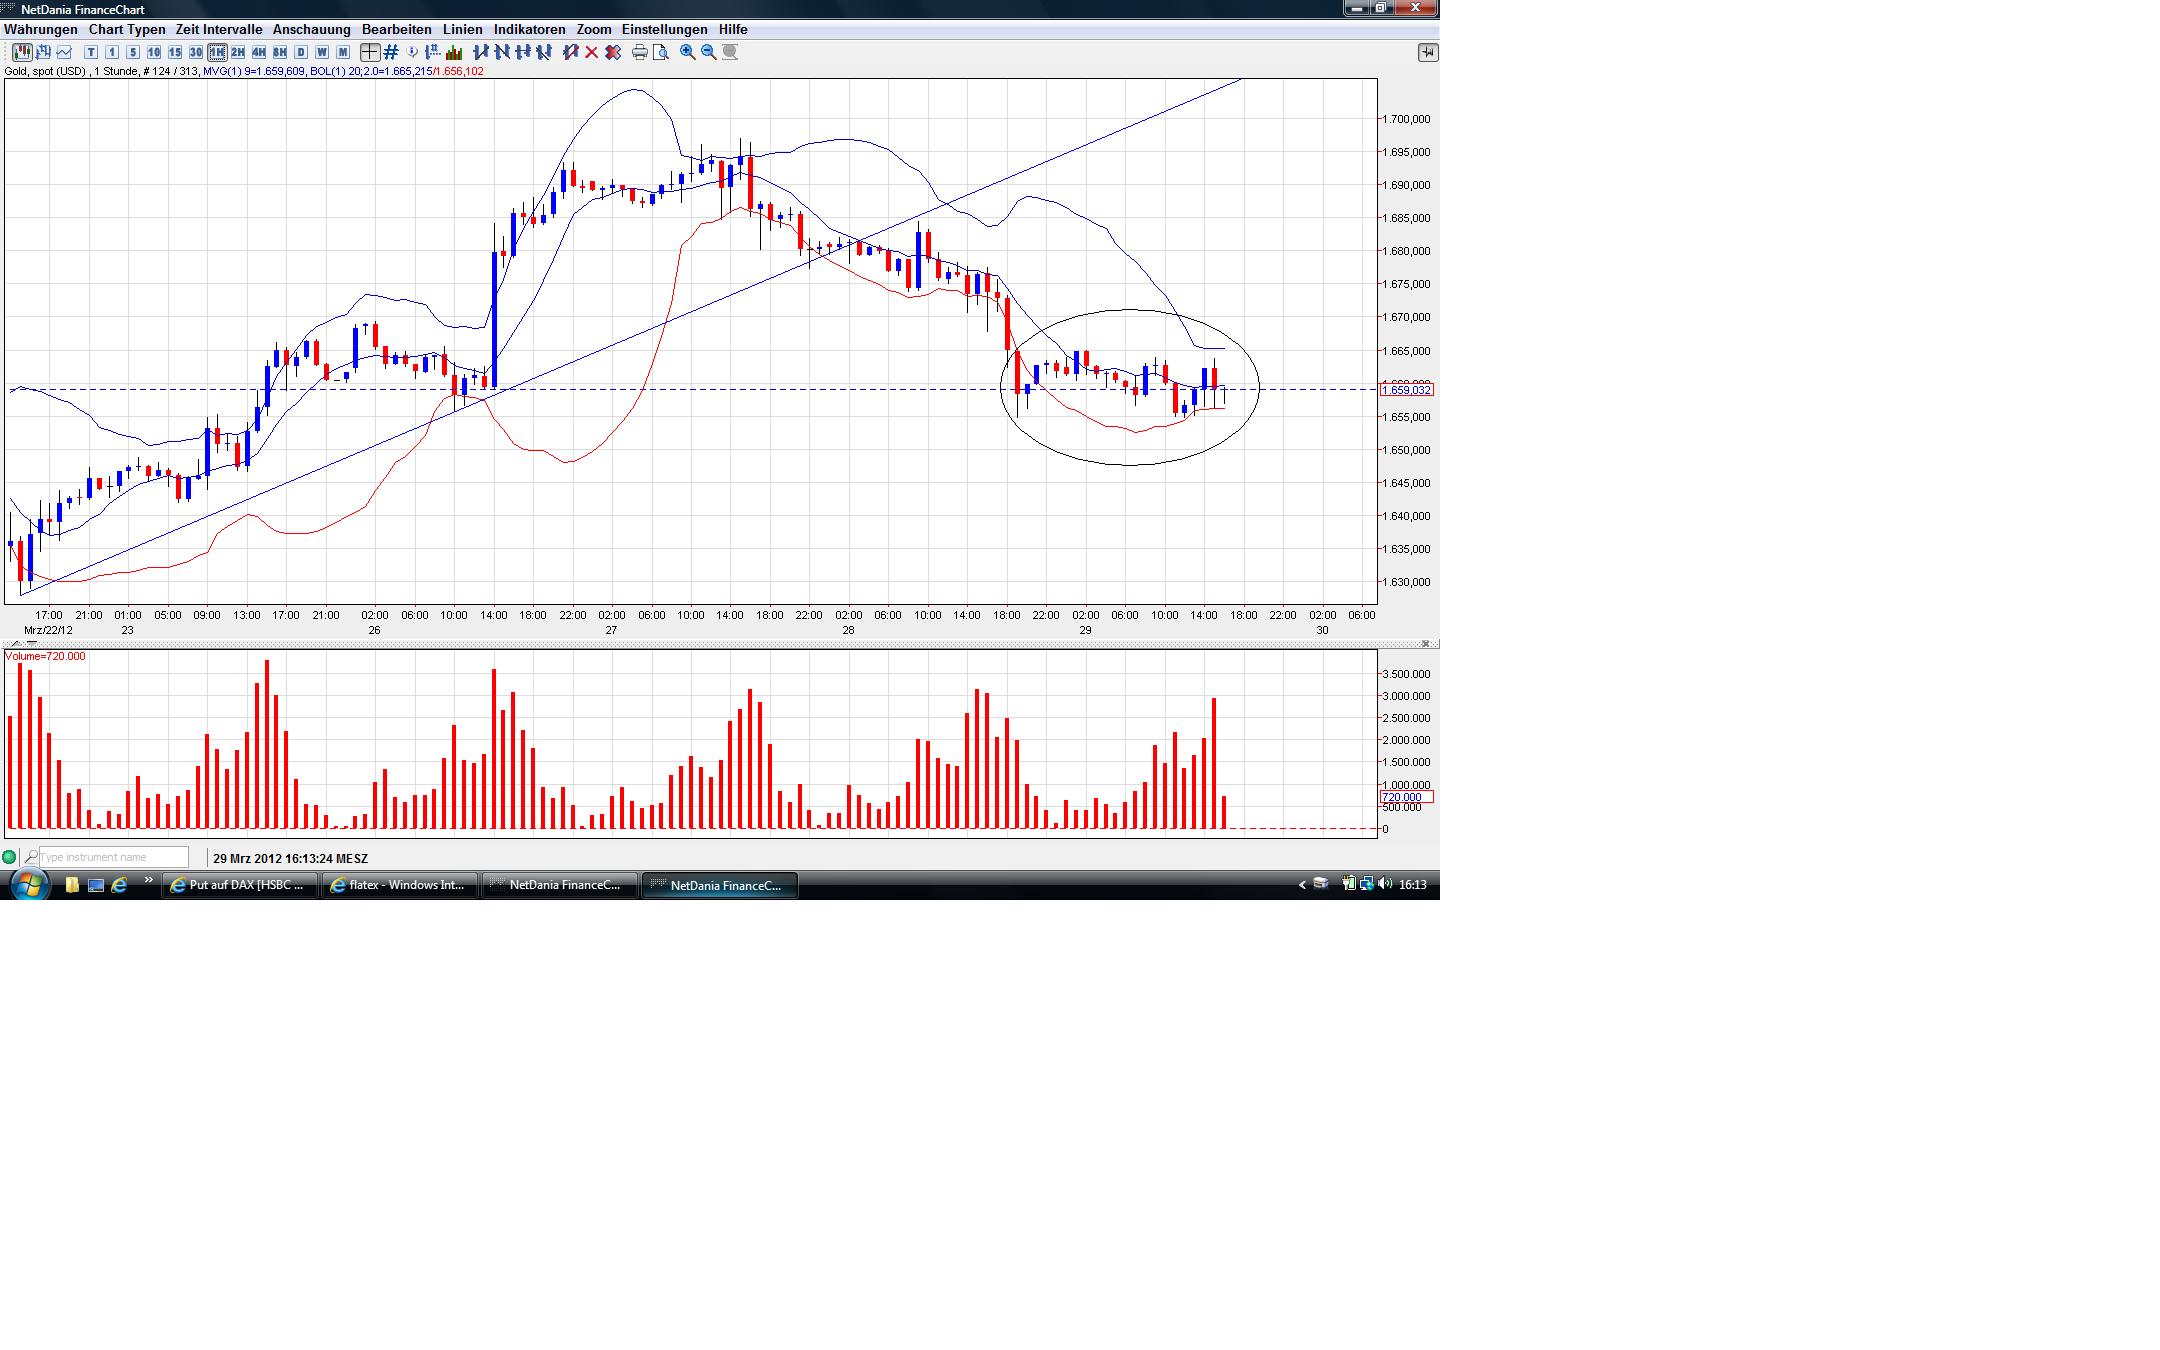
Task: Toggle the volume bars indicator icon
Action: (x=454, y=52)
